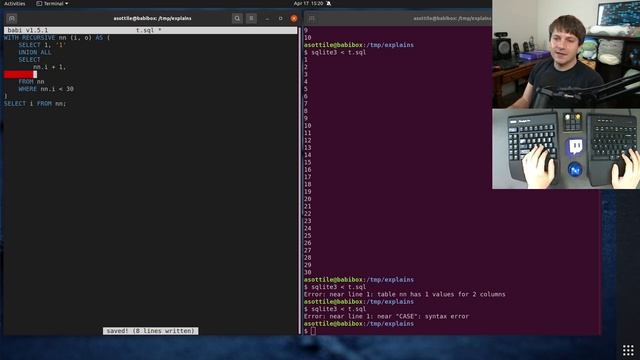
Task: Click the first $ sqlite3 < t.sql command
Action: click(335, 52)
